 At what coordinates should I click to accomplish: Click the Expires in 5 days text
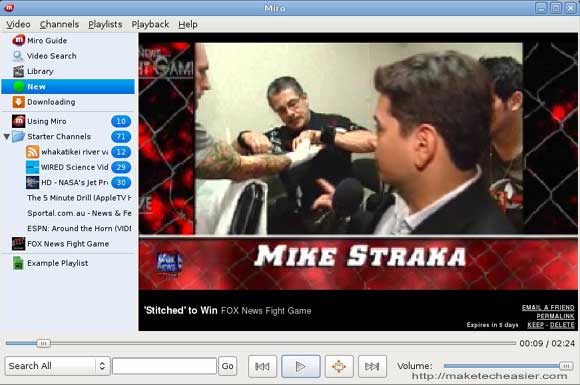(x=492, y=325)
